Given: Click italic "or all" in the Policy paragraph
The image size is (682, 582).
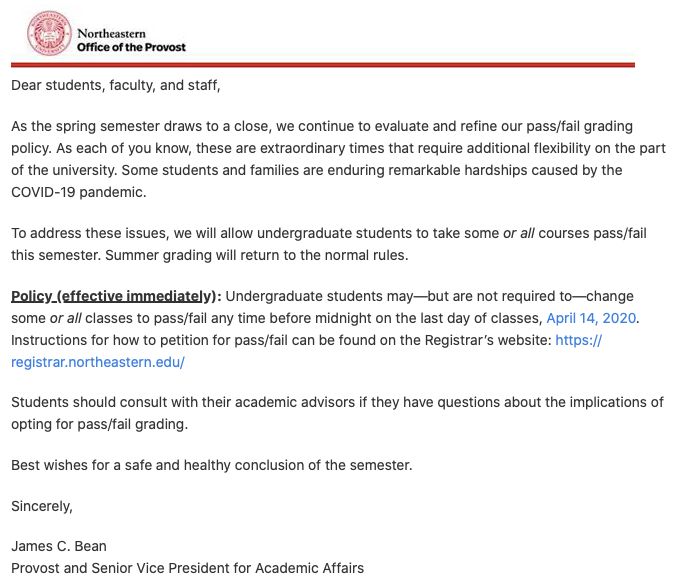Looking at the screenshot, I should [x=64, y=318].
